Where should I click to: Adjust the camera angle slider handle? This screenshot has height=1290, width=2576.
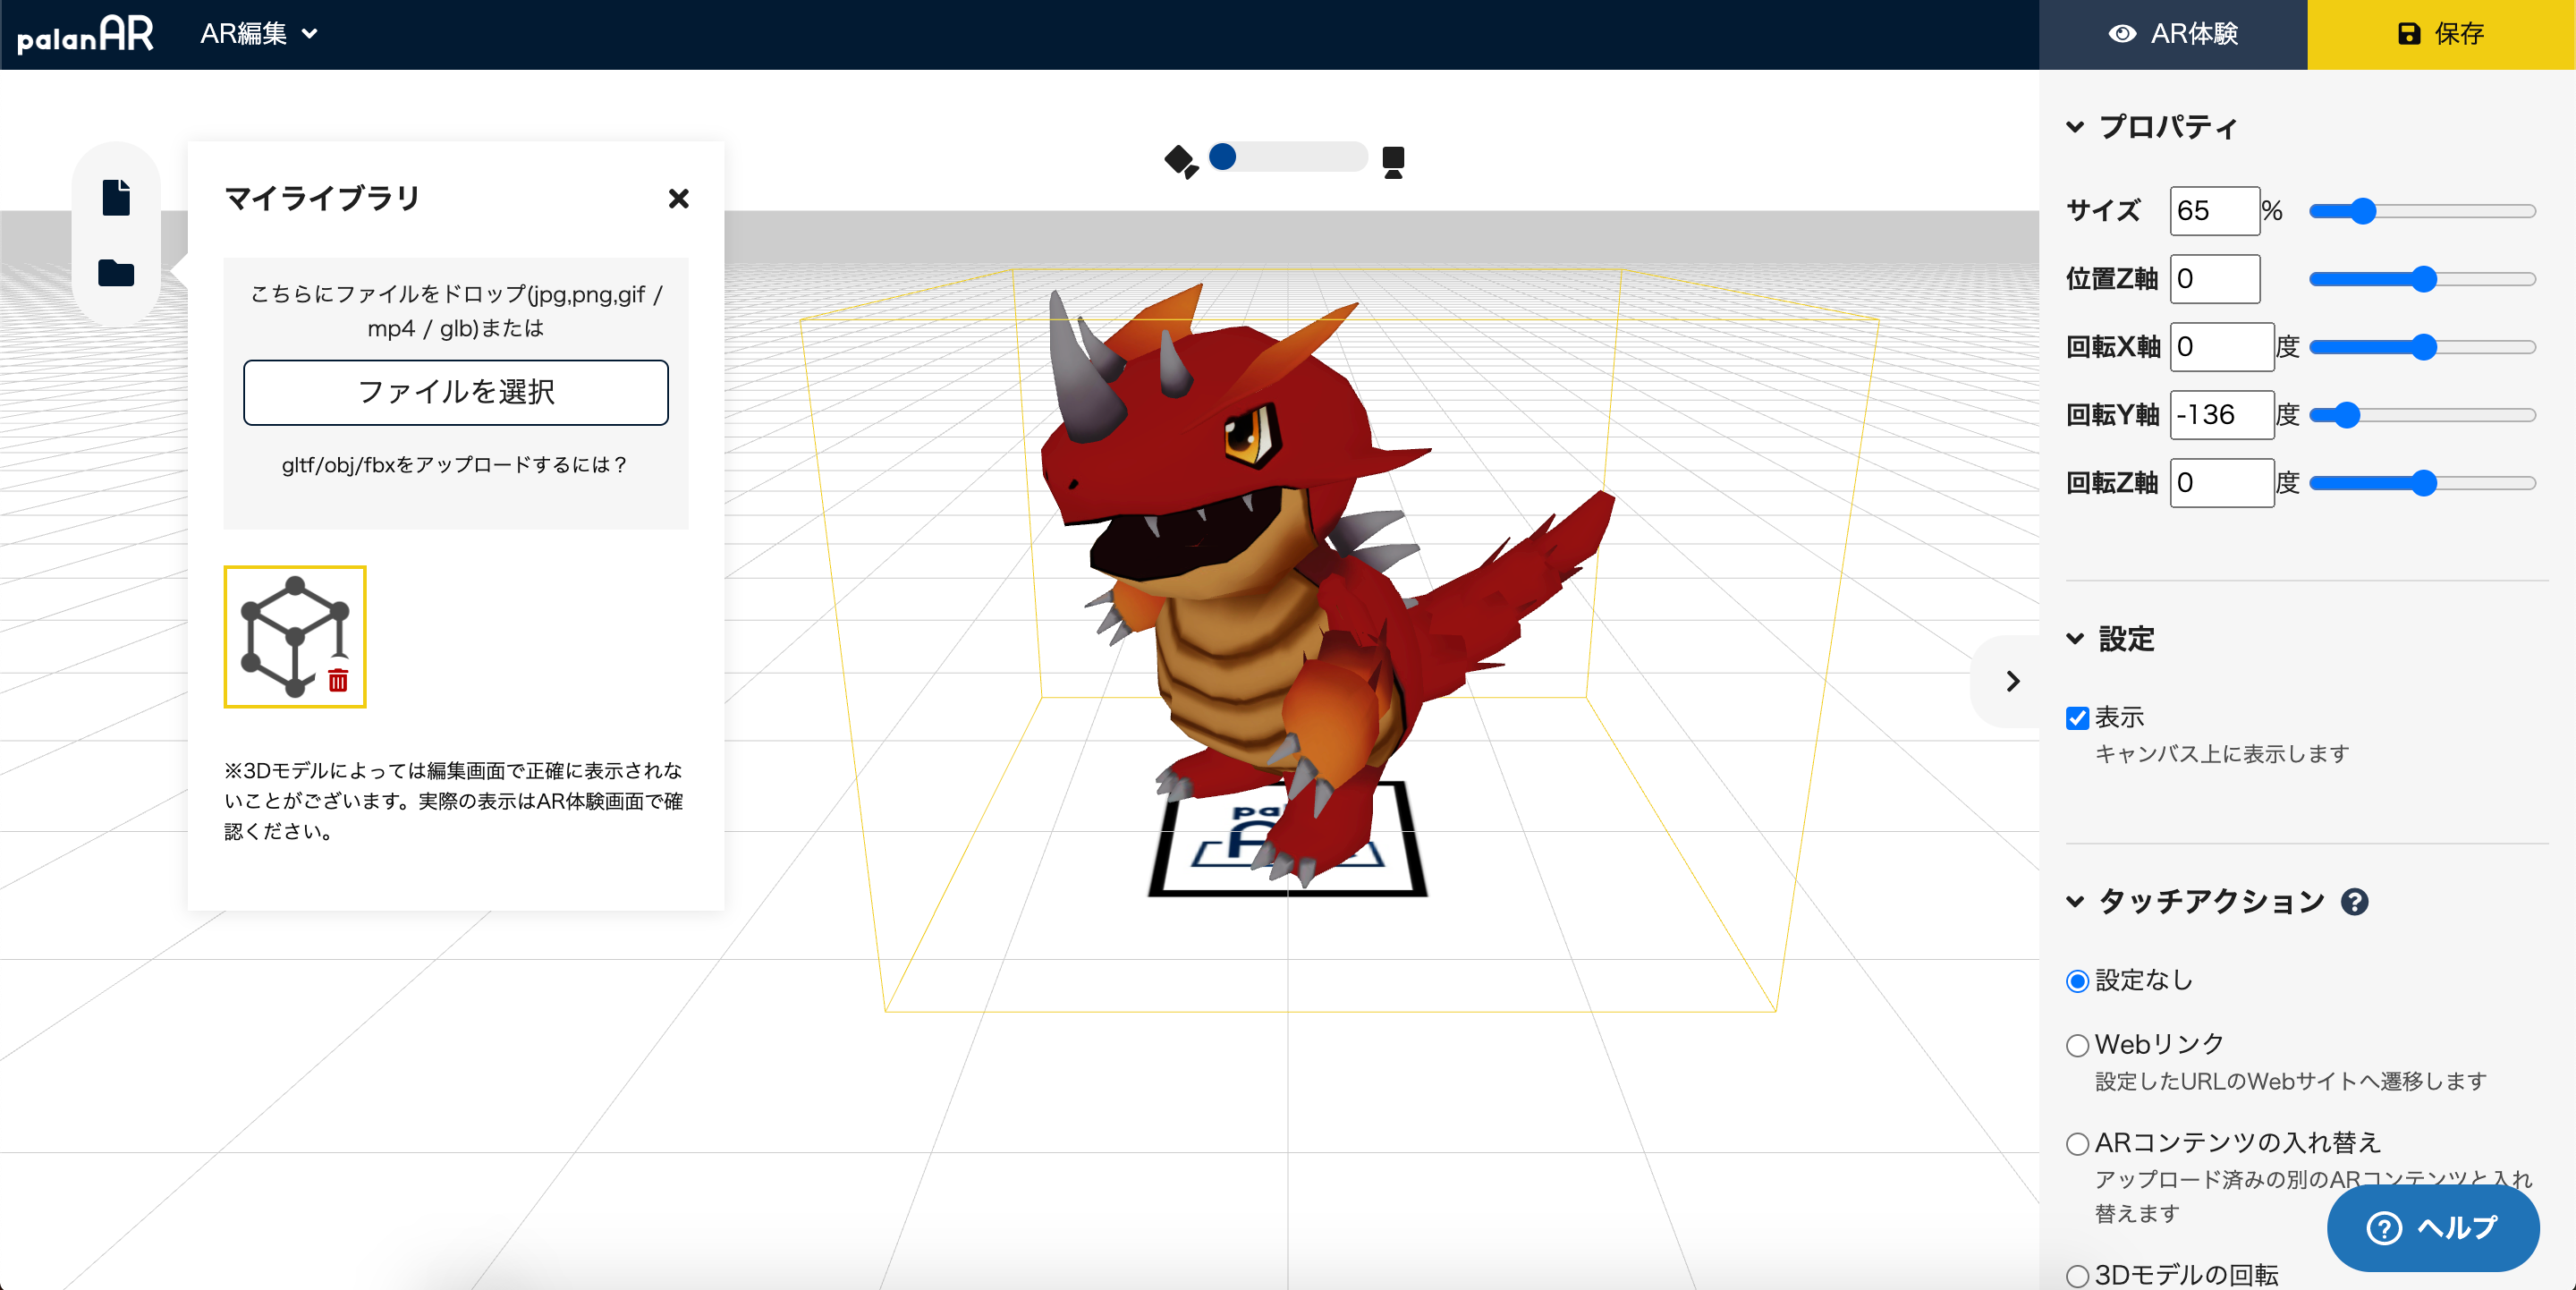pos(1222,157)
